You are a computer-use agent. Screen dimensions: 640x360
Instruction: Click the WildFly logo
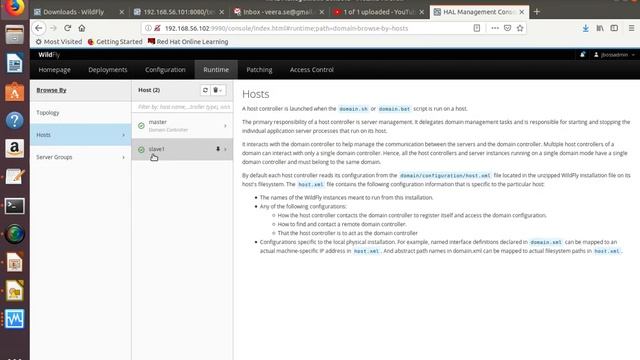point(49,55)
